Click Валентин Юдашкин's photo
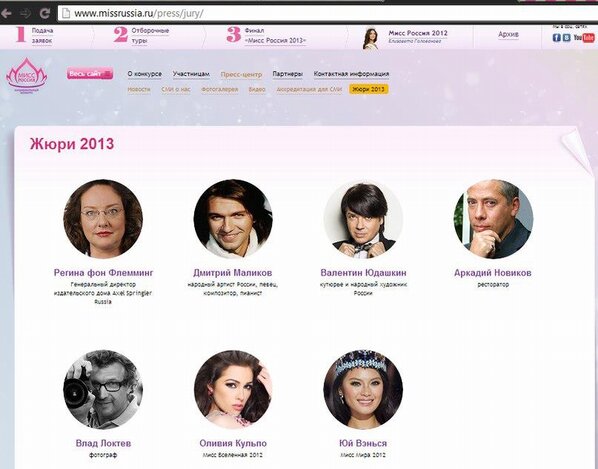Viewport: 598px width, 469px height. click(x=363, y=219)
